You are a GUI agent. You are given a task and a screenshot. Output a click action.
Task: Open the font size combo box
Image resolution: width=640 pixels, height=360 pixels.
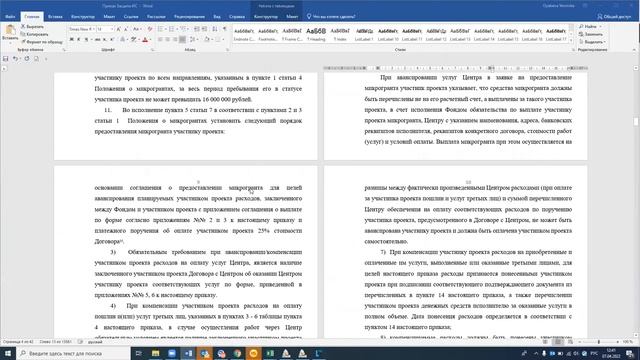pos(105,29)
